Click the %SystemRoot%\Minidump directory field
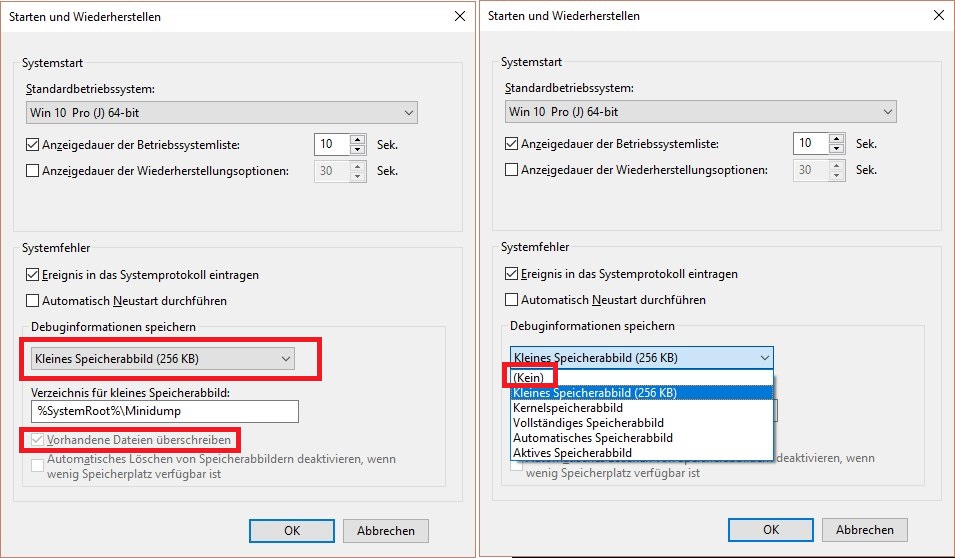This screenshot has width=955, height=558. coord(165,411)
